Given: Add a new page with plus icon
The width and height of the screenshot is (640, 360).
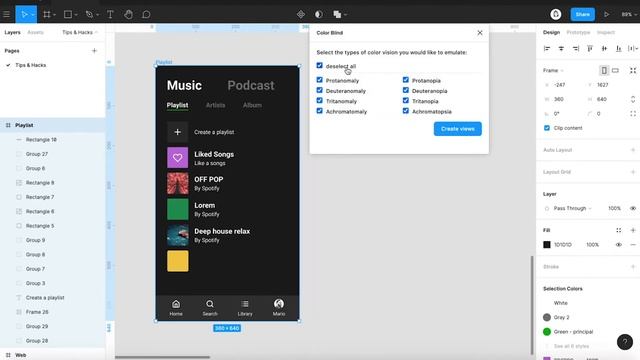Looking at the screenshot, I should tap(94, 51).
